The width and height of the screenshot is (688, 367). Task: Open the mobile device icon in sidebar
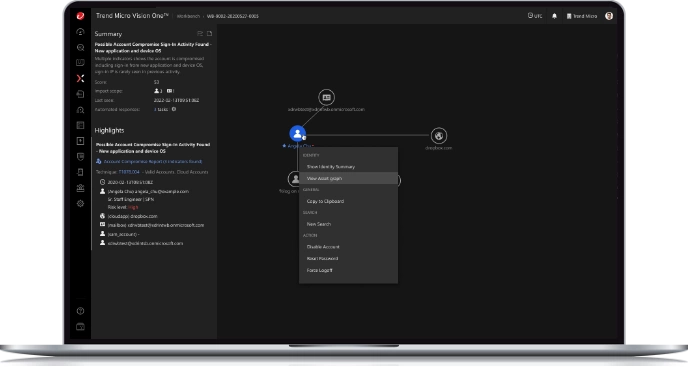80,172
